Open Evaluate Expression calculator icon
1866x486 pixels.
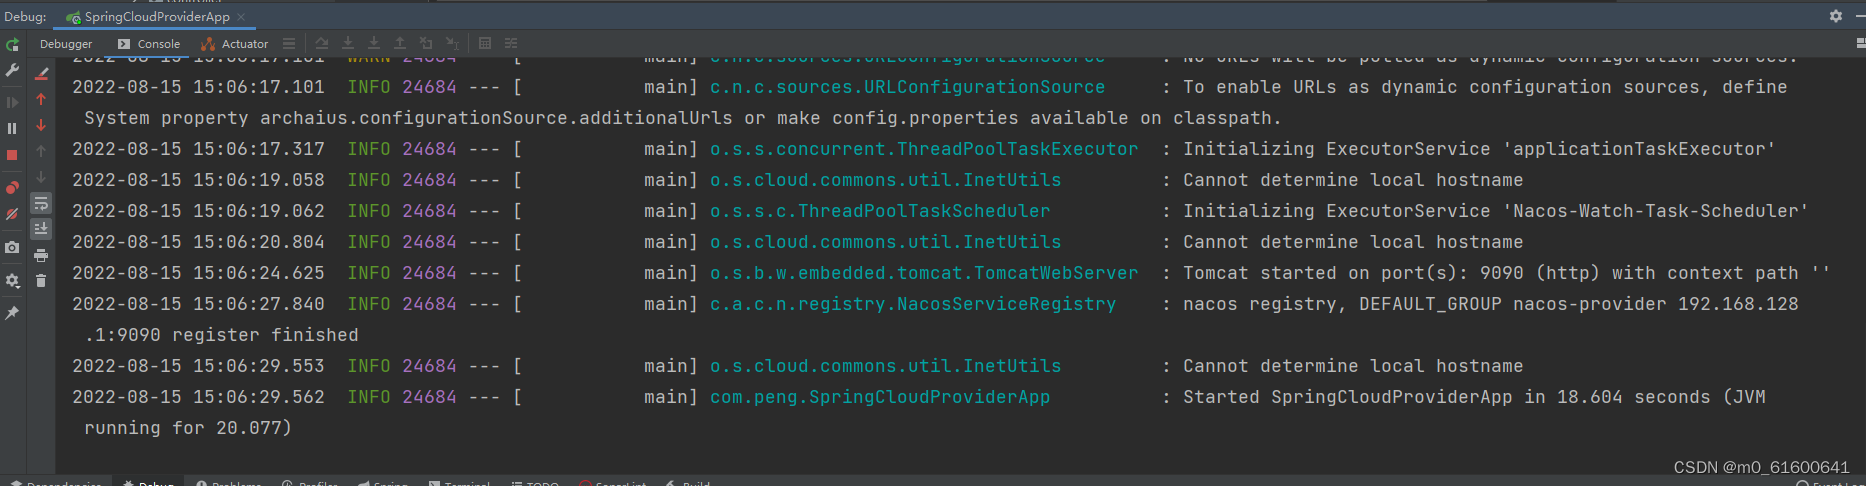point(485,44)
